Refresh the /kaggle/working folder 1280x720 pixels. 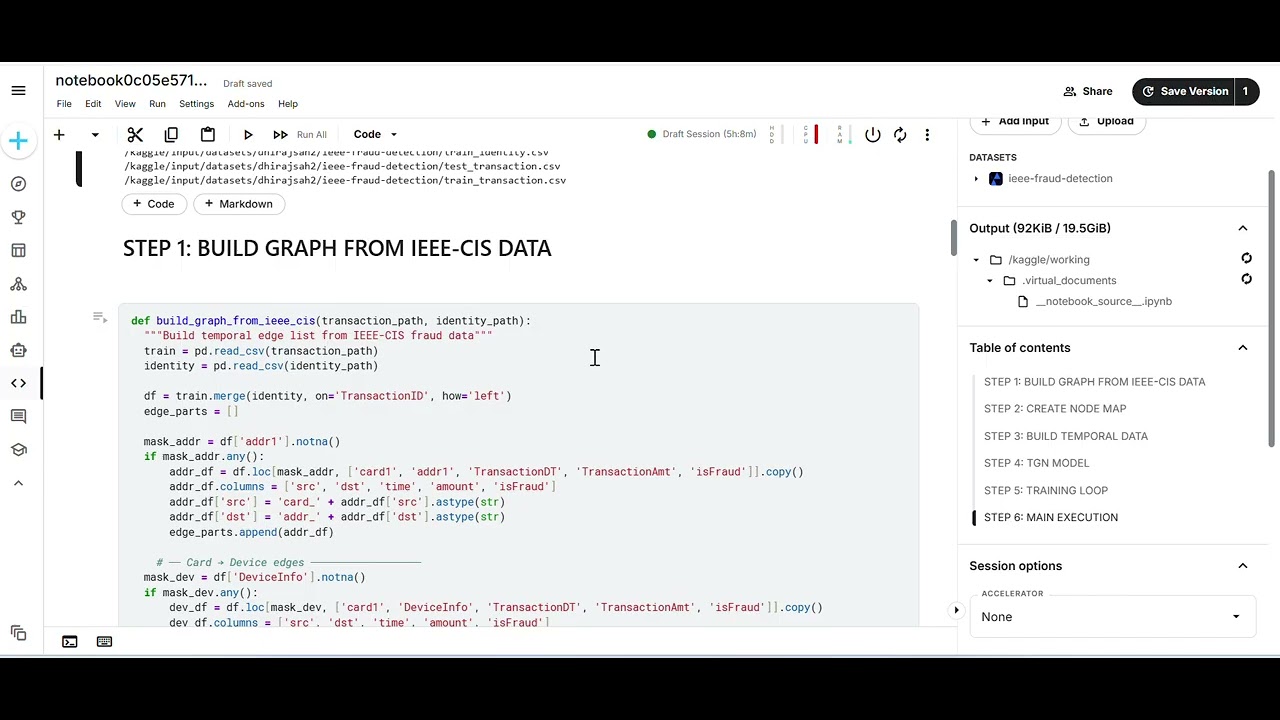point(1246,259)
